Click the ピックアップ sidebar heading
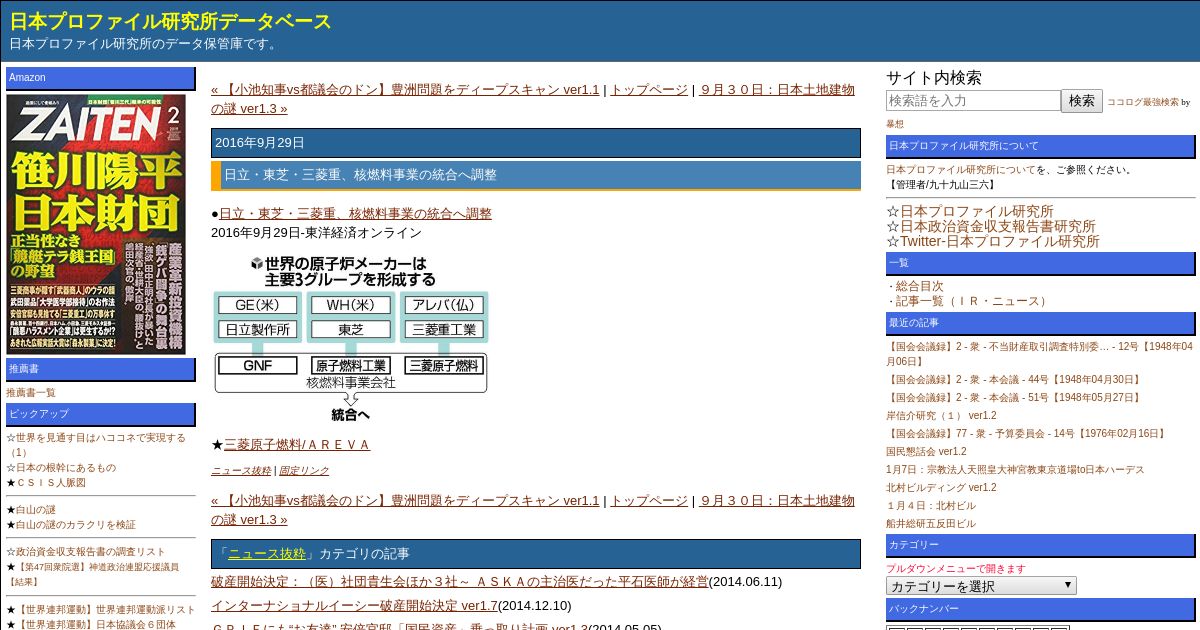The width and height of the screenshot is (1200, 630). [x=100, y=414]
